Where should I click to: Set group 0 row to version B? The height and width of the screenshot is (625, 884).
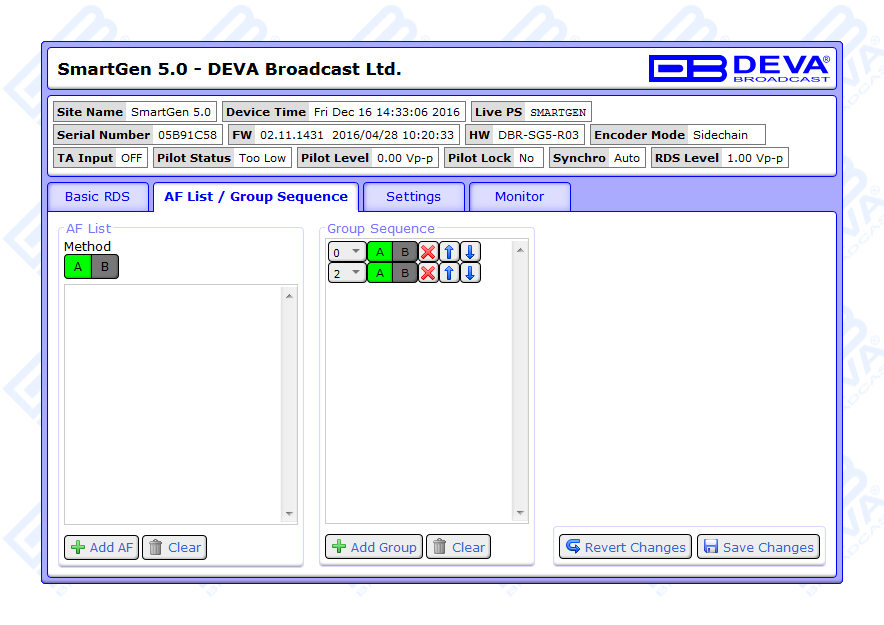tap(405, 252)
